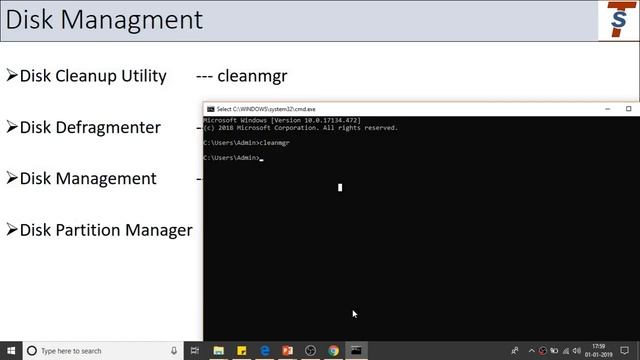This screenshot has width=640, height=360.
Task: Click the 'Disk Managment' slide title
Action: click(x=104, y=20)
